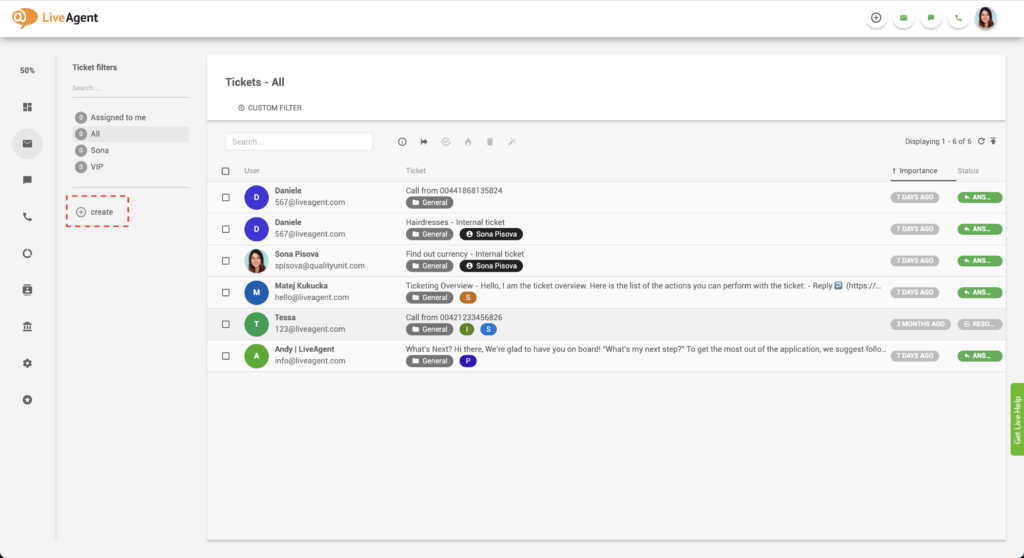Open the Chats section in left sidebar
Image resolution: width=1024 pixels, height=558 pixels.
[x=27, y=180]
